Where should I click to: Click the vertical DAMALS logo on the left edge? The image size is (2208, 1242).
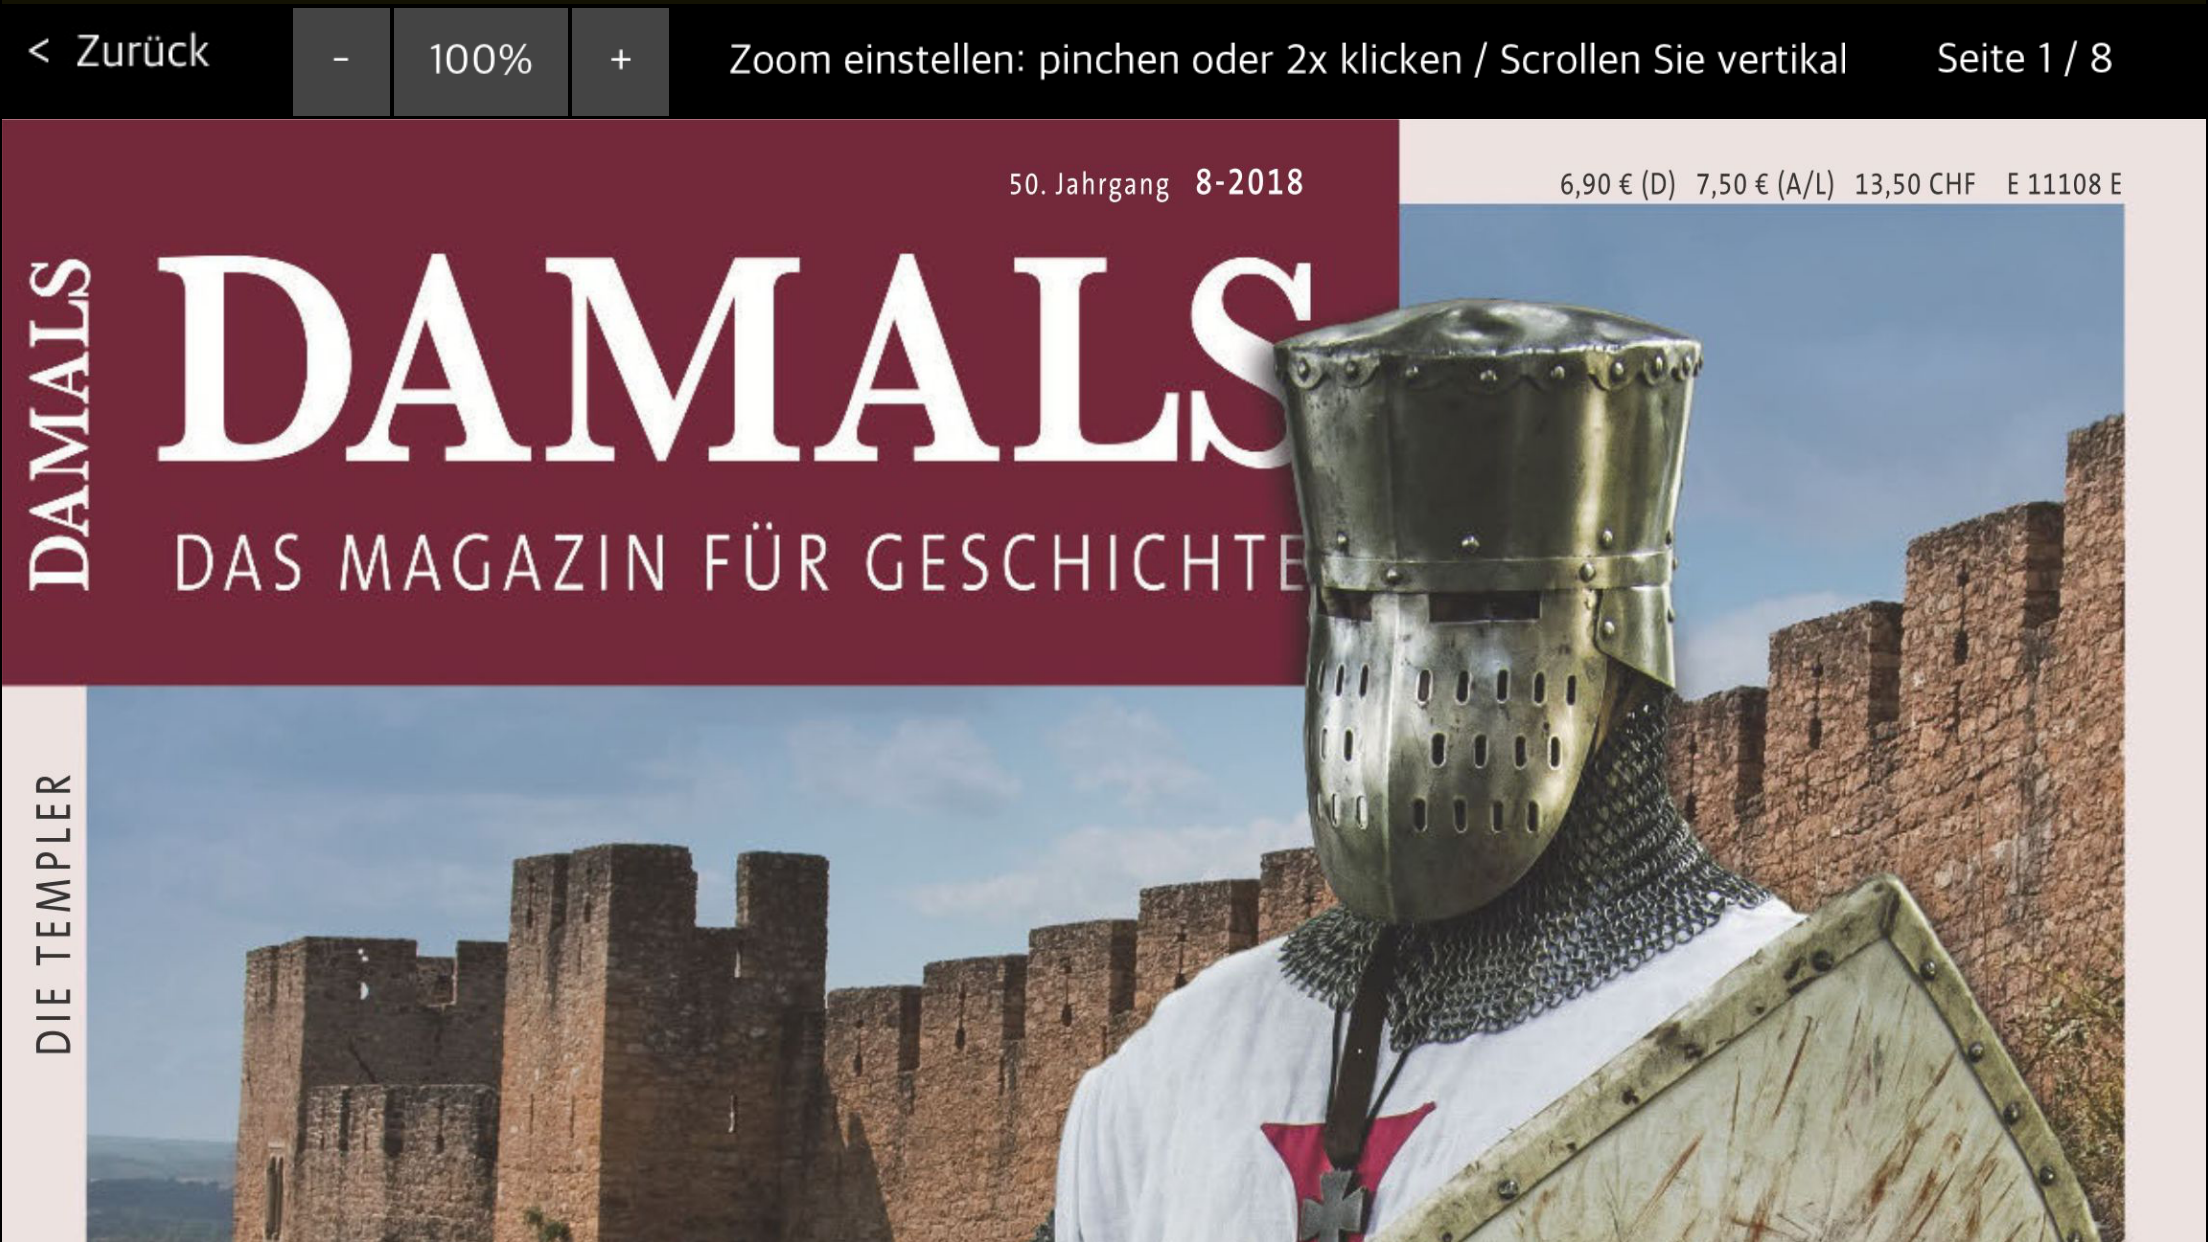point(59,424)
